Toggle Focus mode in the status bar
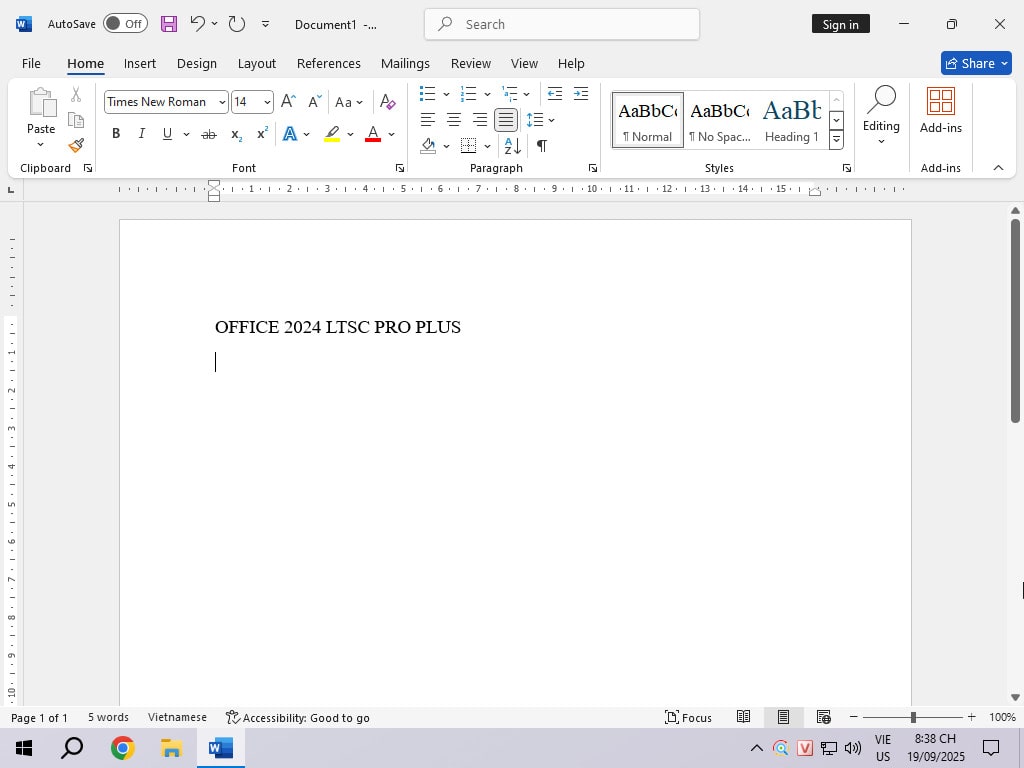Viewport: 1024px width, 768px height. point(688,717)
